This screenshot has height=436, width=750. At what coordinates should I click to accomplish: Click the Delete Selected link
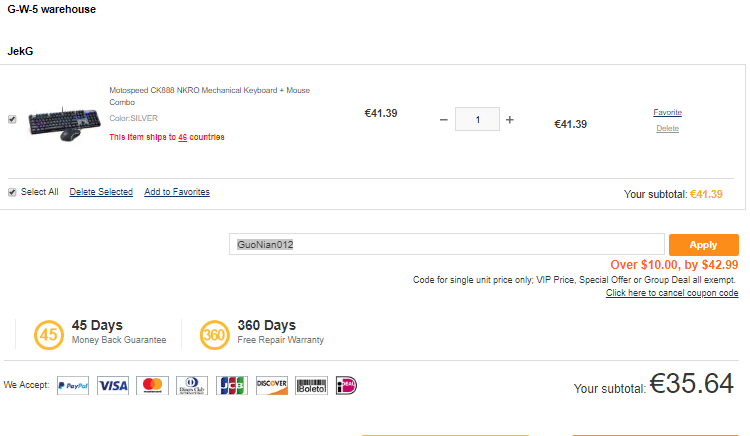(x=101, y=192)
